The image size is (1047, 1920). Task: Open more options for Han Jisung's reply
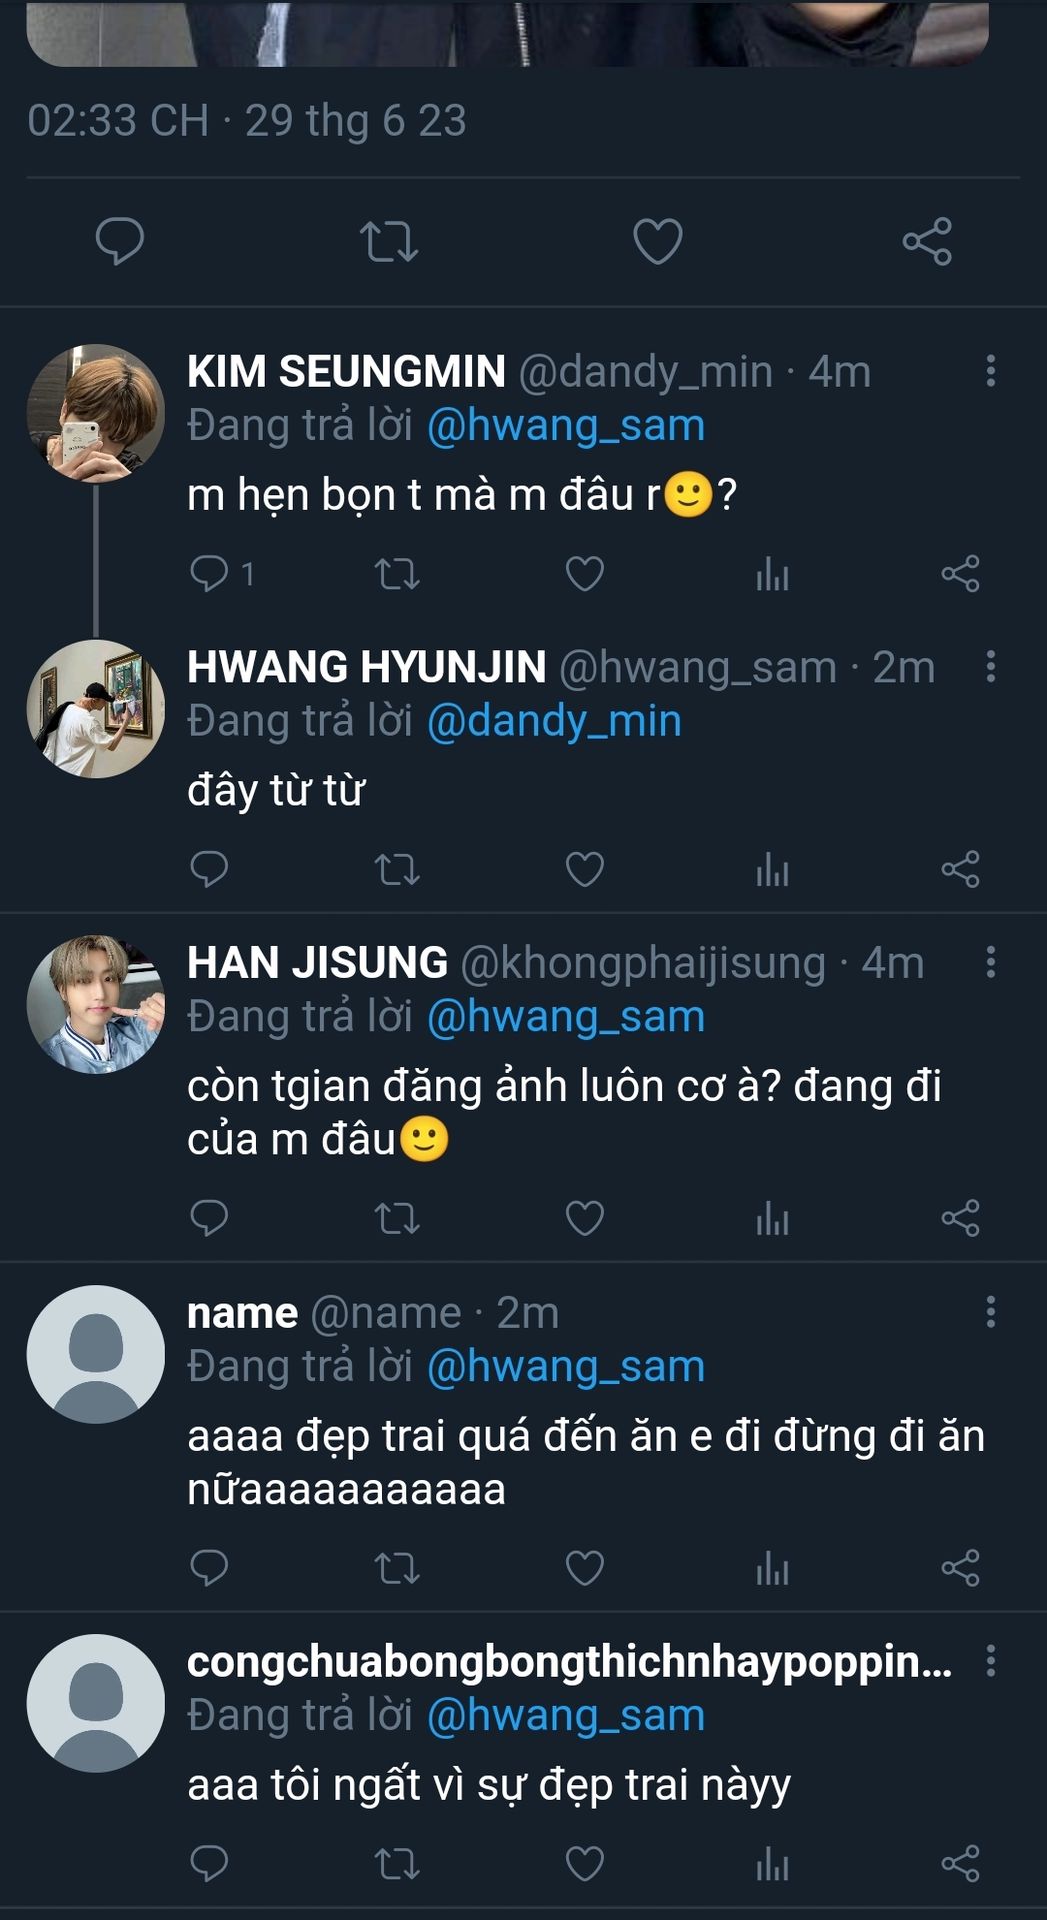click(x=990, y=962)
